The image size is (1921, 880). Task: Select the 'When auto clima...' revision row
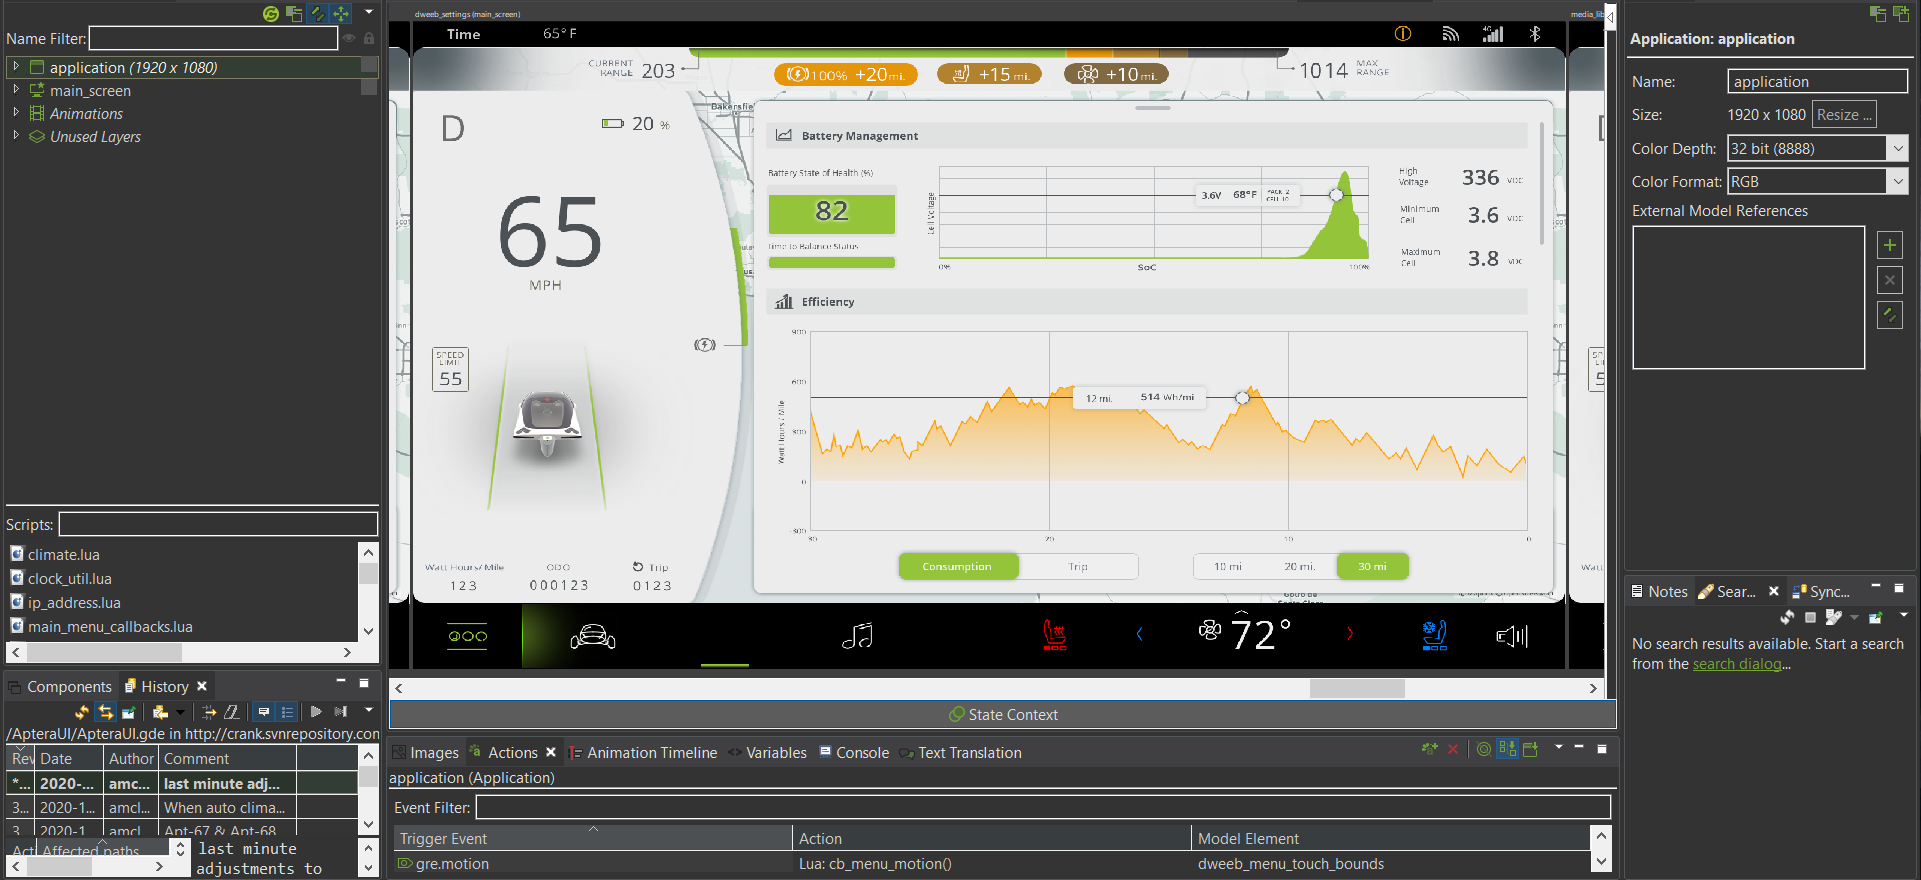[182, 807]
